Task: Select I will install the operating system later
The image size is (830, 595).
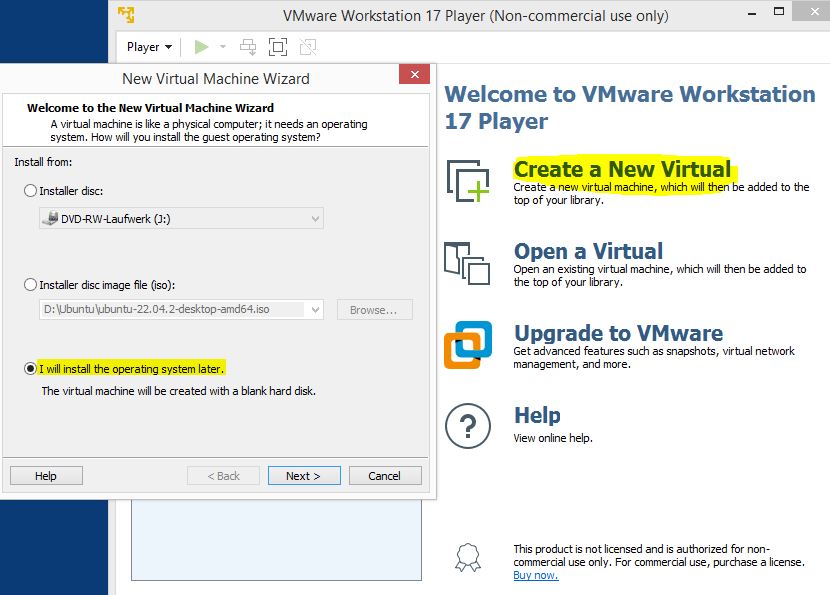Action: coord(30,368)
